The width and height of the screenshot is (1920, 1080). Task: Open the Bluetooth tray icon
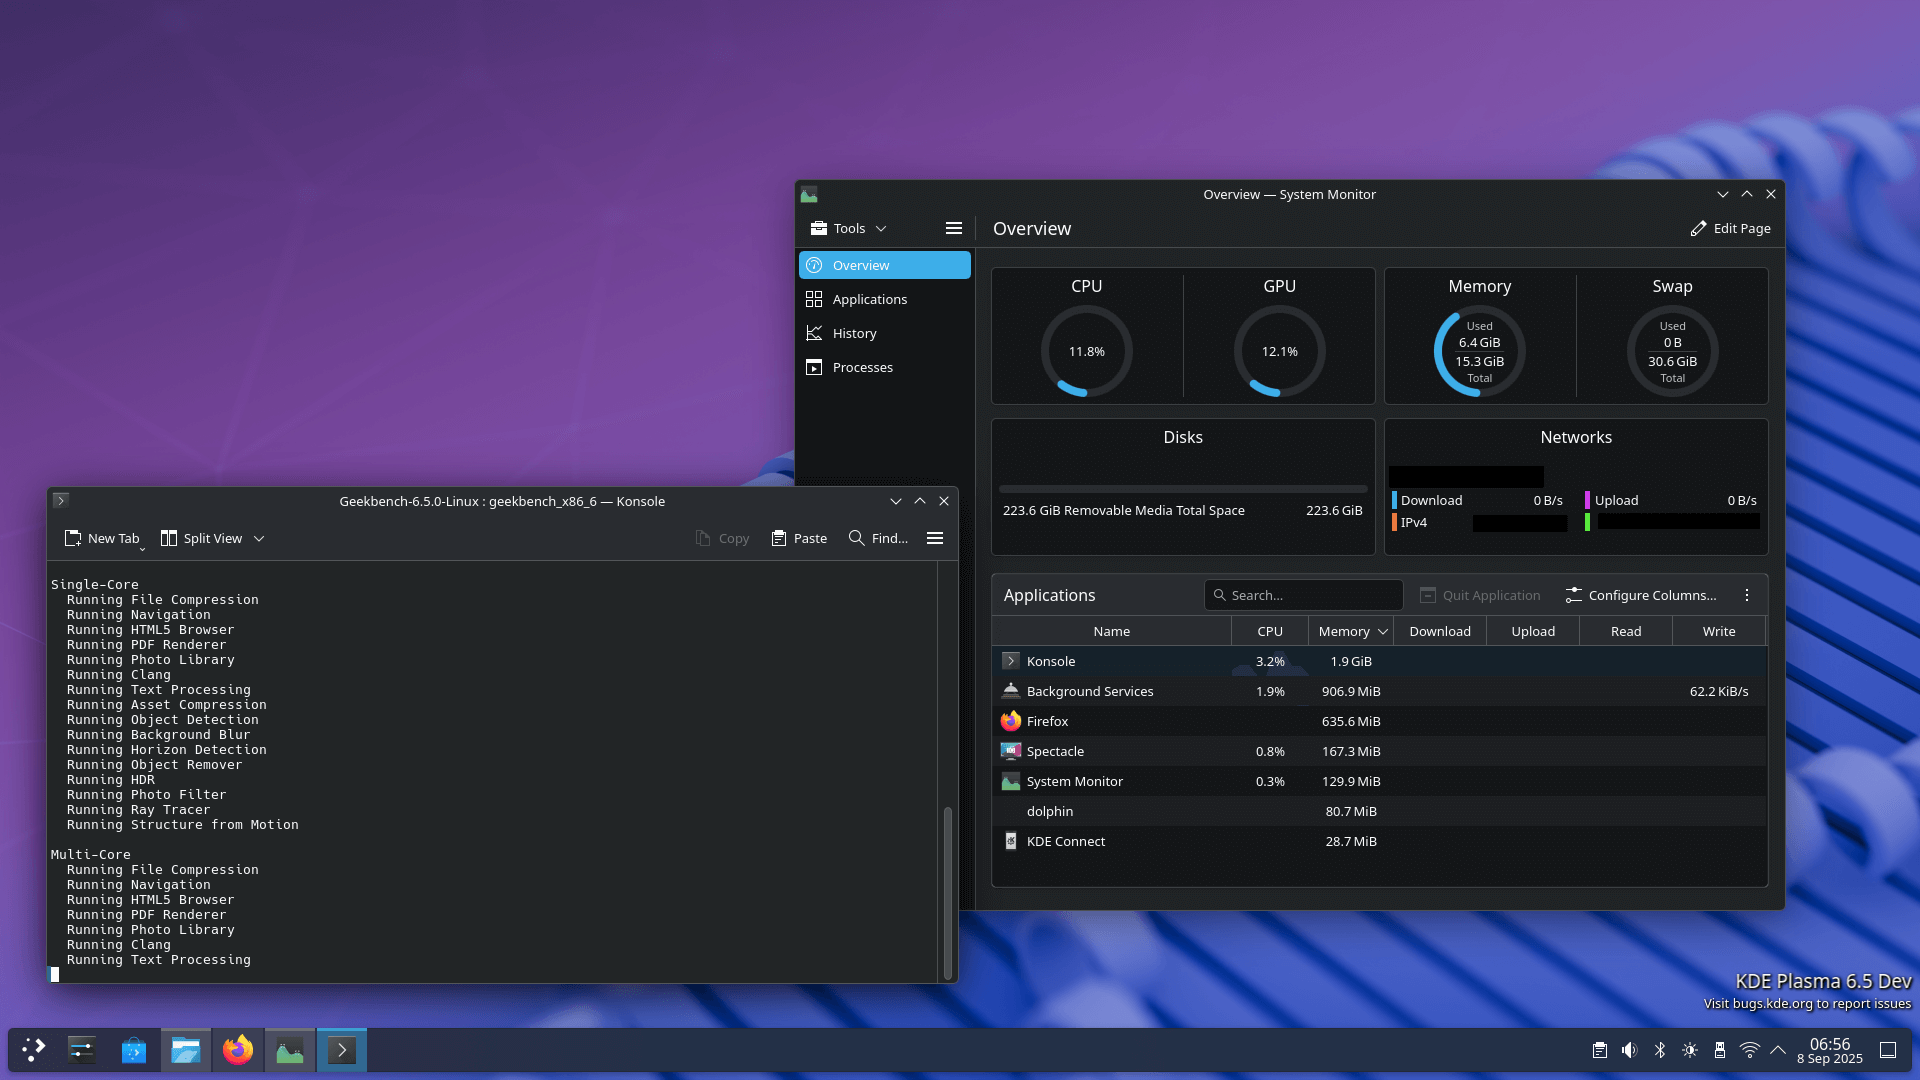coord(1659,1050)
